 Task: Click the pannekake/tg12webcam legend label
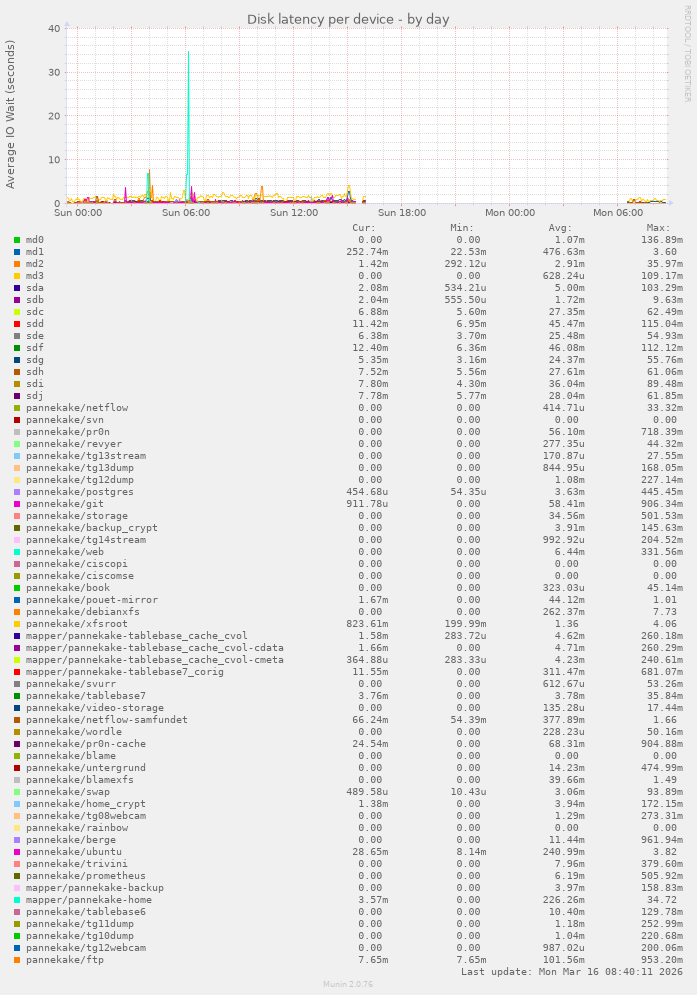86,948
